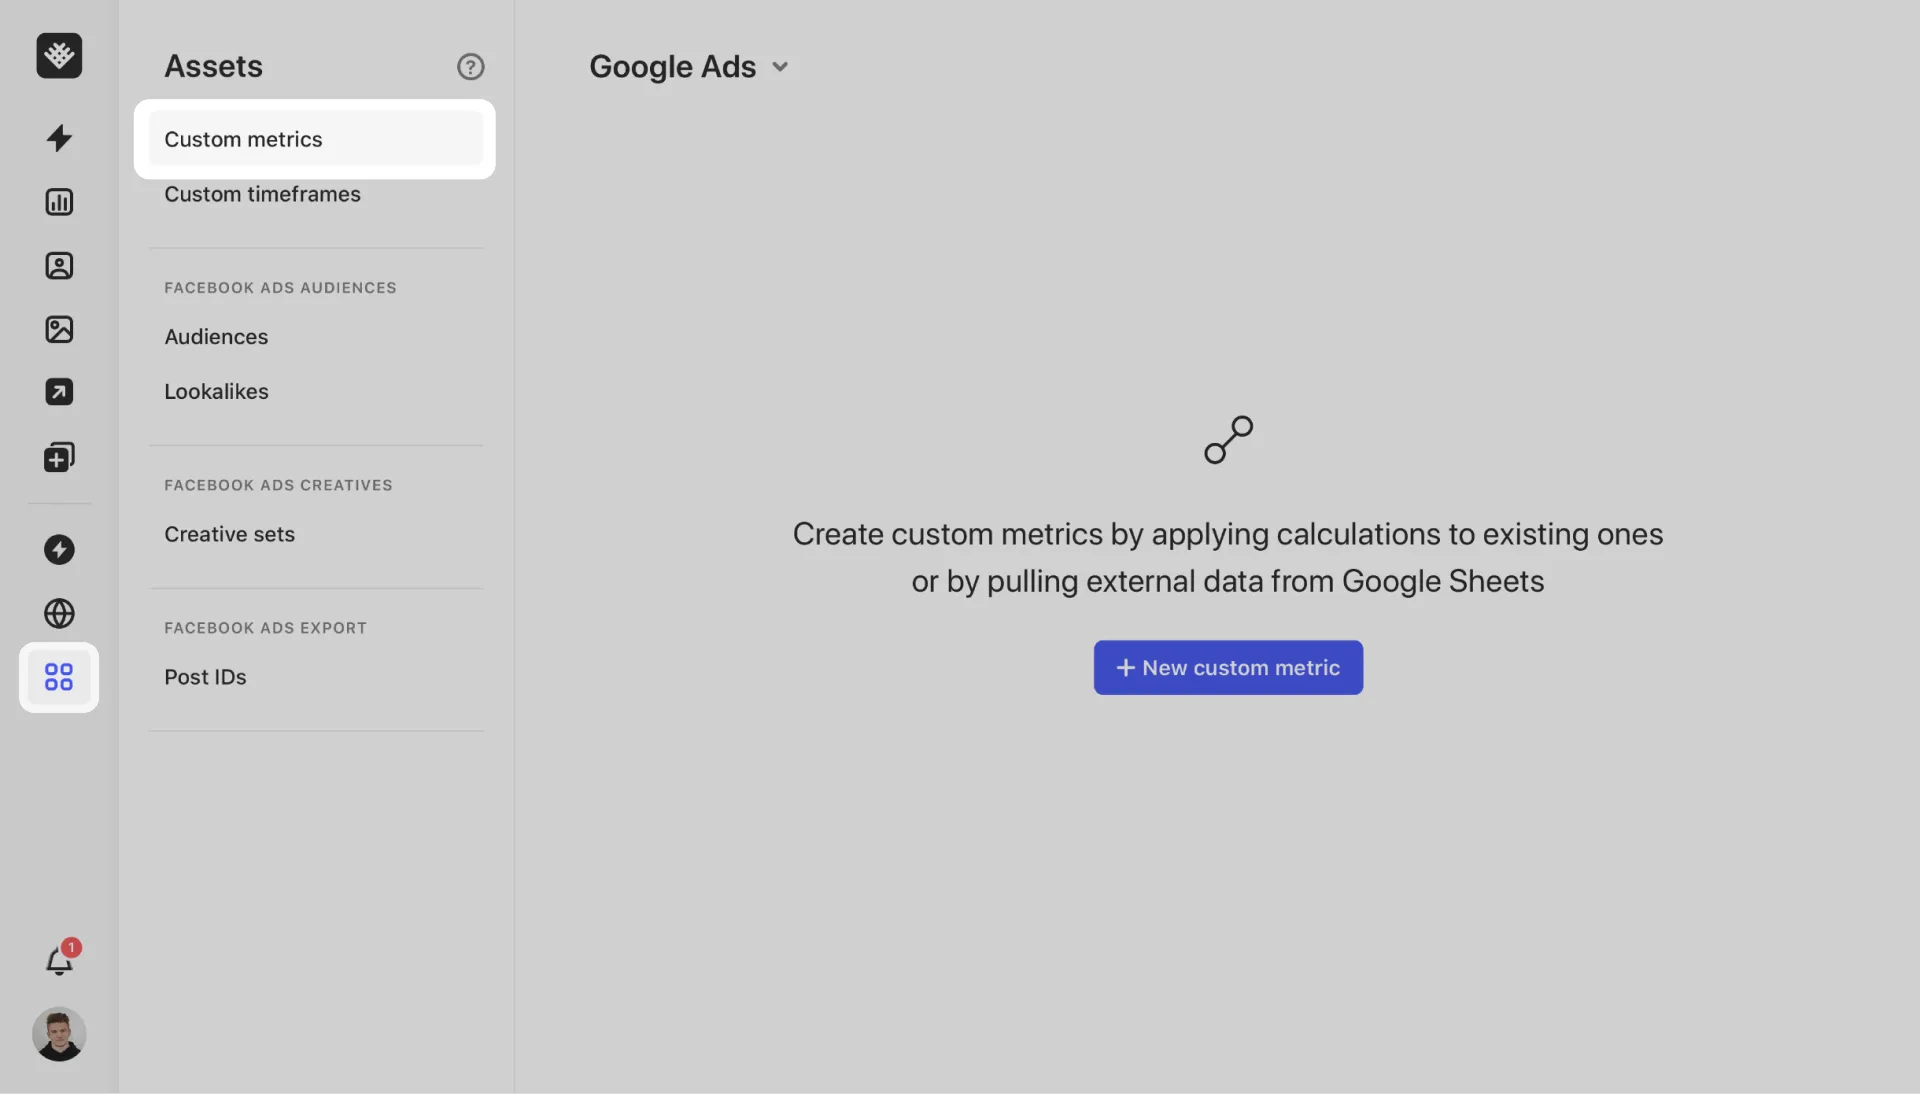Select Custom timeframes
This screenshot has height=1094, width=1920.
pyautogui.click(x=262, y=194)
